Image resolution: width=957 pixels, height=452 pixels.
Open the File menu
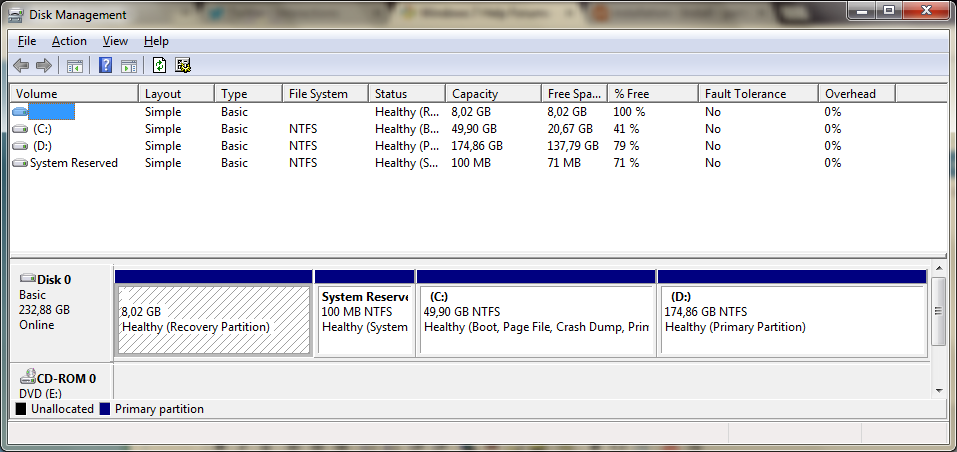[27, 41]
